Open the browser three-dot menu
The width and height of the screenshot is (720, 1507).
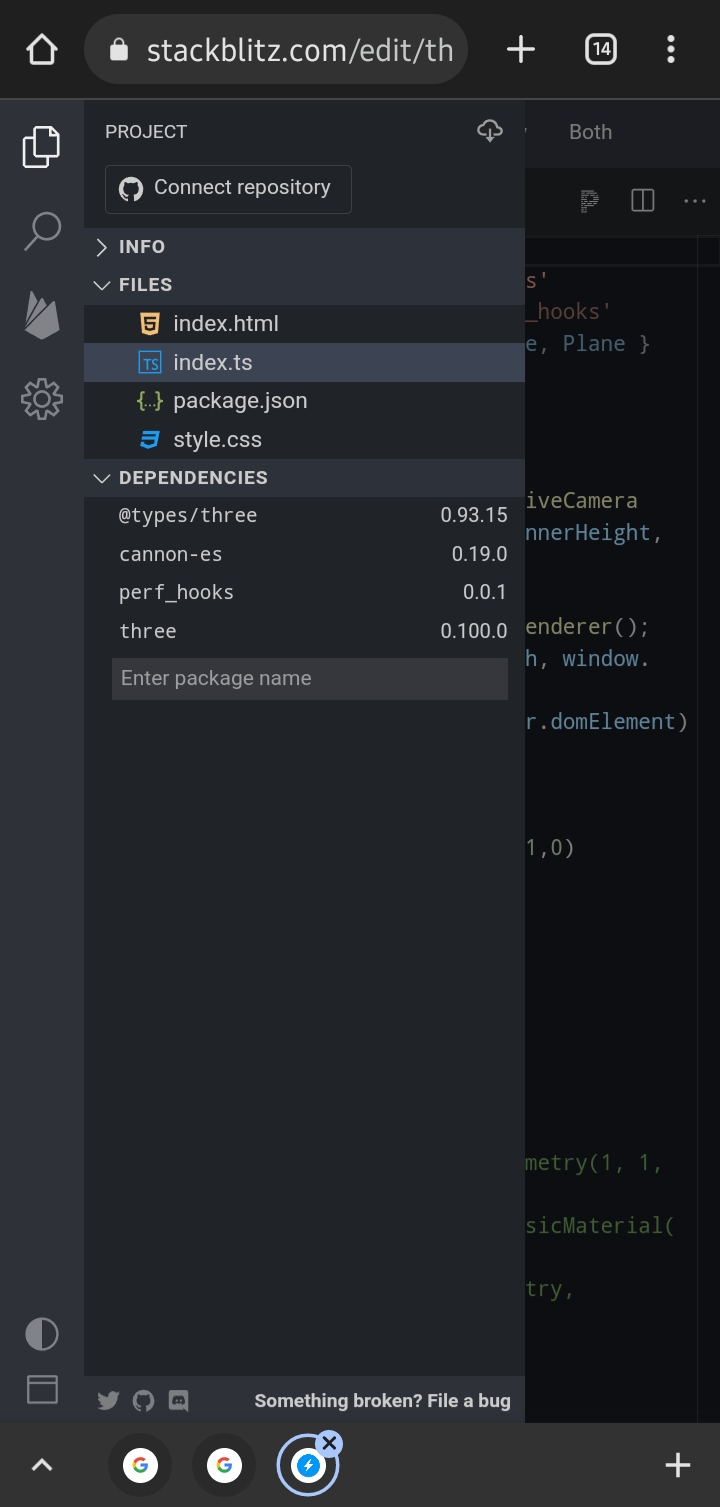click(x=671, y=48)
